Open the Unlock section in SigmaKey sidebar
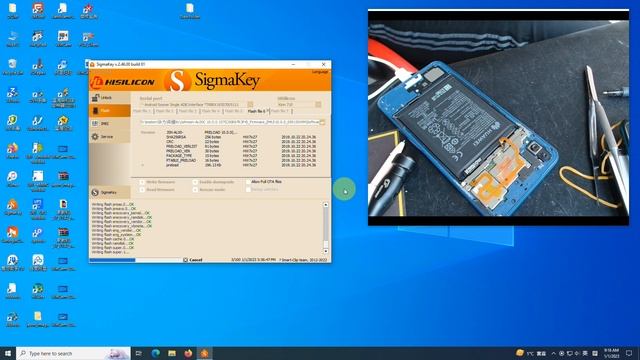Image resolution: width=640 pixels, height=360 pixels. coord(109,98)
